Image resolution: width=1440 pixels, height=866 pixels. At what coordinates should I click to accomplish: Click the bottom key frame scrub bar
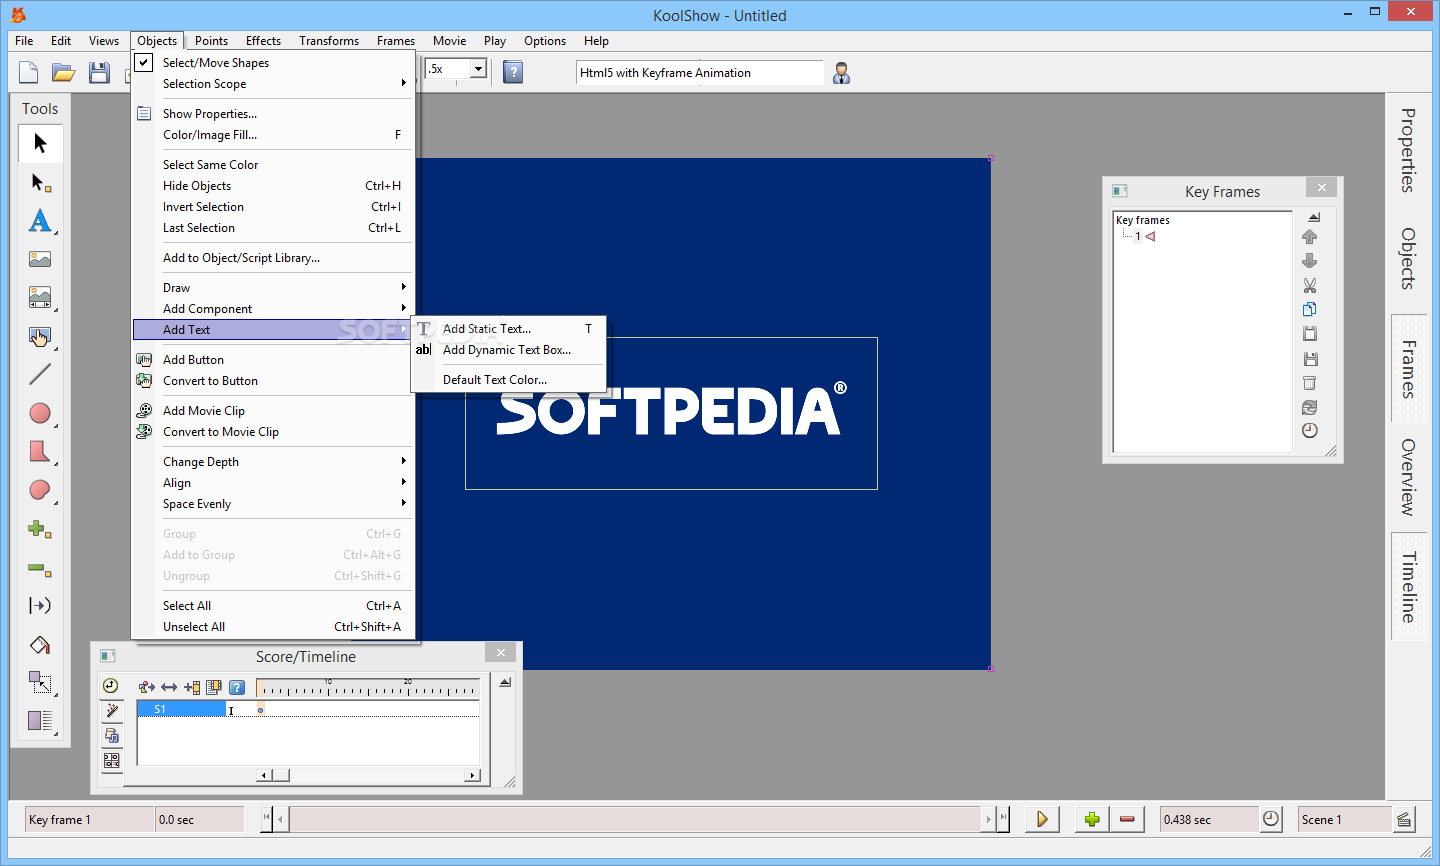point(635,819)
